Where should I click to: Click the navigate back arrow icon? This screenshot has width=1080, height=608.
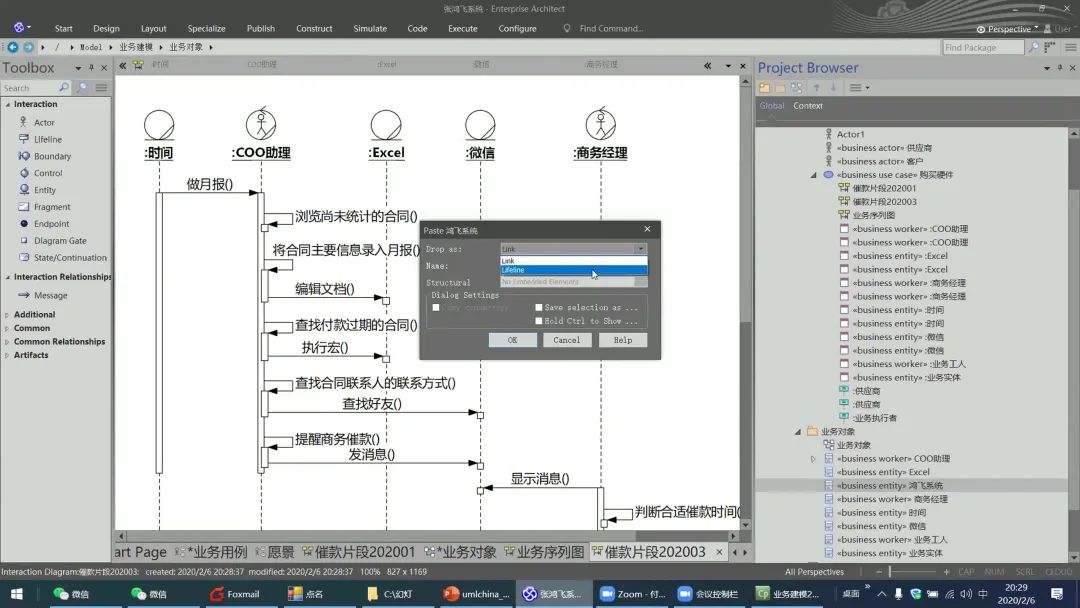(x=12, y=47)
